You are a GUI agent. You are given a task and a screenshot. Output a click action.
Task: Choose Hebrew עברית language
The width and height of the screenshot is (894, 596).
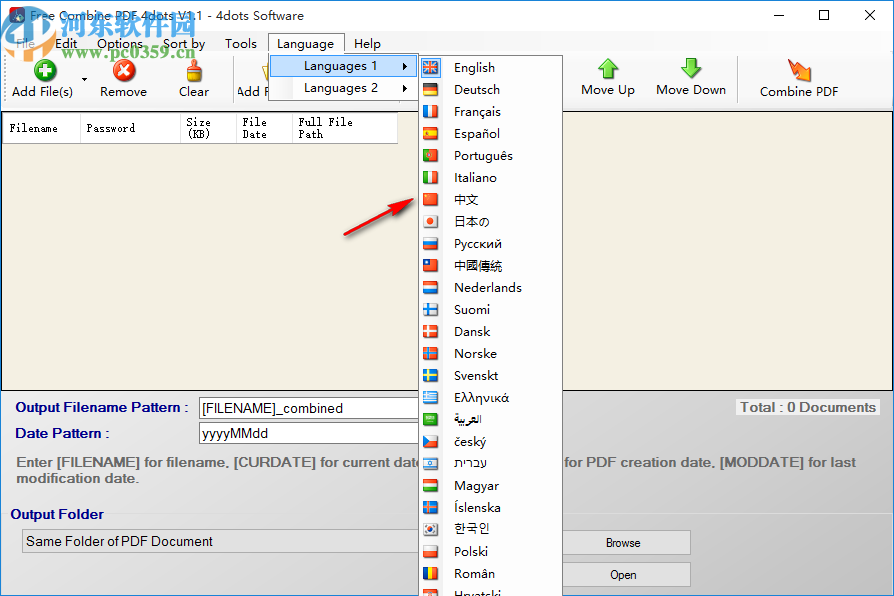490,463
